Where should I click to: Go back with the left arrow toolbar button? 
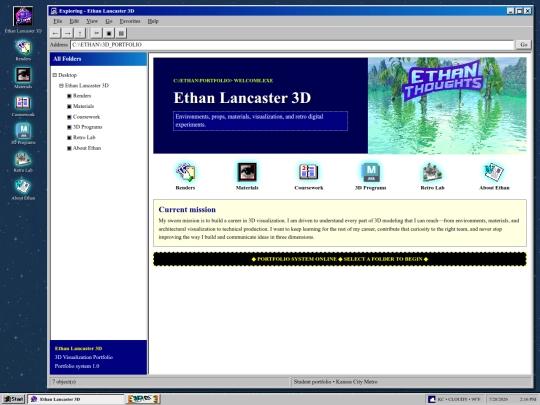(55, 33)
